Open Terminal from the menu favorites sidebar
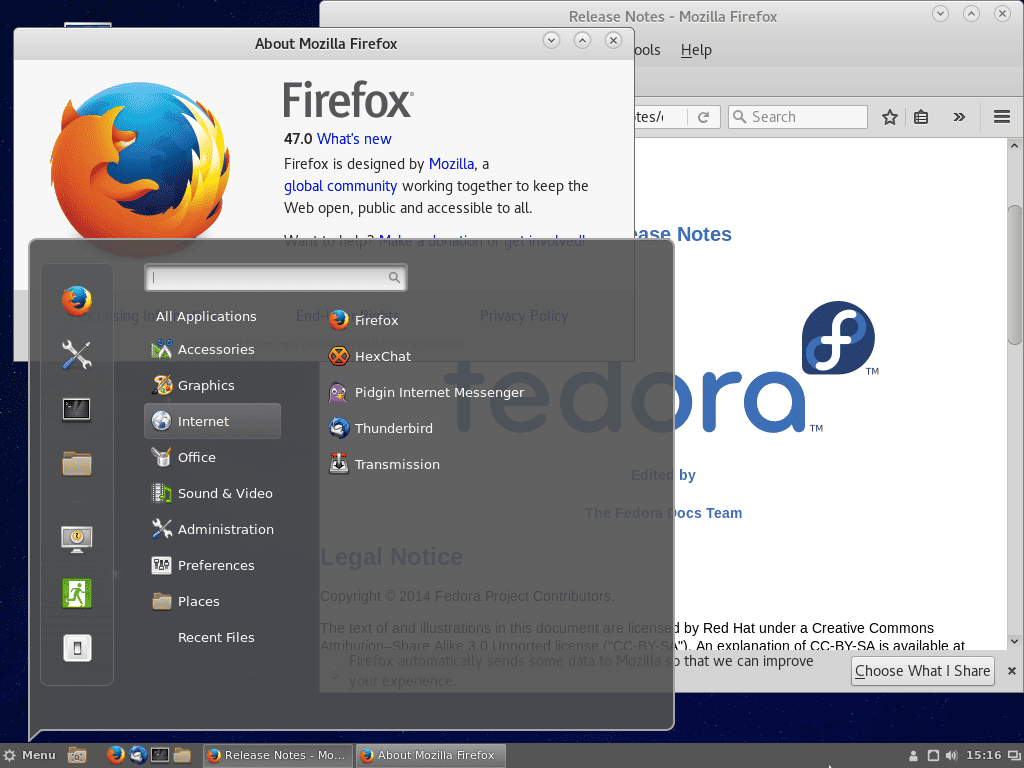Screen dimensions: 1024x768 pyautogui.click(x=77, y=409)
